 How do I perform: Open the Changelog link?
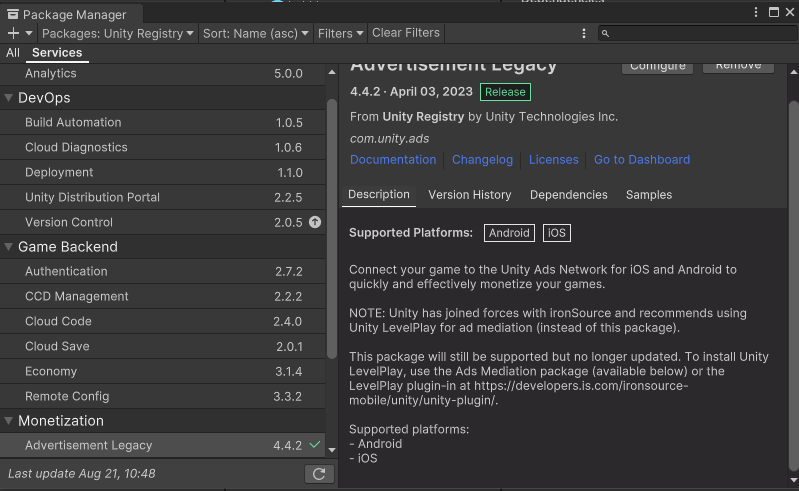[x=483, y=159]
